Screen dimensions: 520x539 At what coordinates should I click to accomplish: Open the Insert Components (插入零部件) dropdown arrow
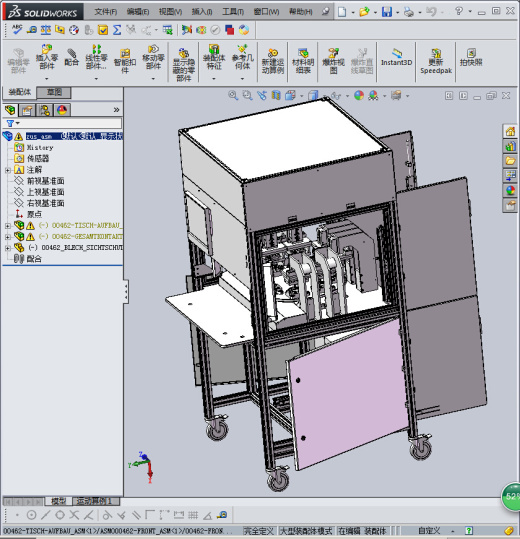click(x=47, y=79)
